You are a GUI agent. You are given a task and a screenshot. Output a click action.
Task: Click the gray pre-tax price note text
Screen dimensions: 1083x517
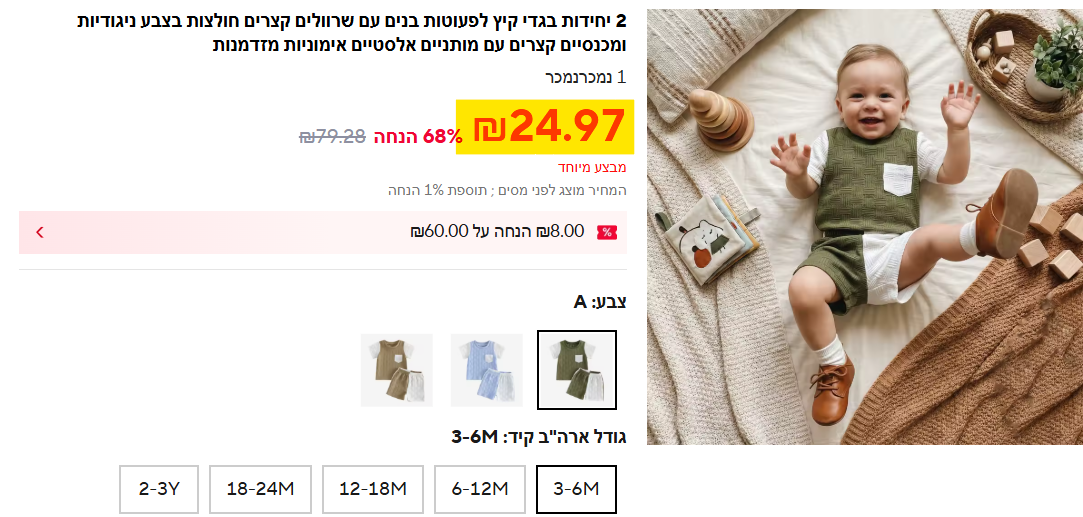point(507,191)
